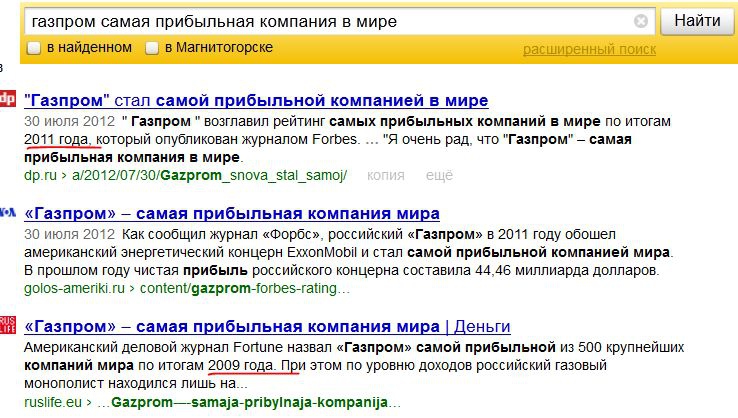Image resolution: width=738 pixels, height=418 pixels.
Task: Click the Golos Ameriki favicon beside the second result
Action: pos(8,212)
